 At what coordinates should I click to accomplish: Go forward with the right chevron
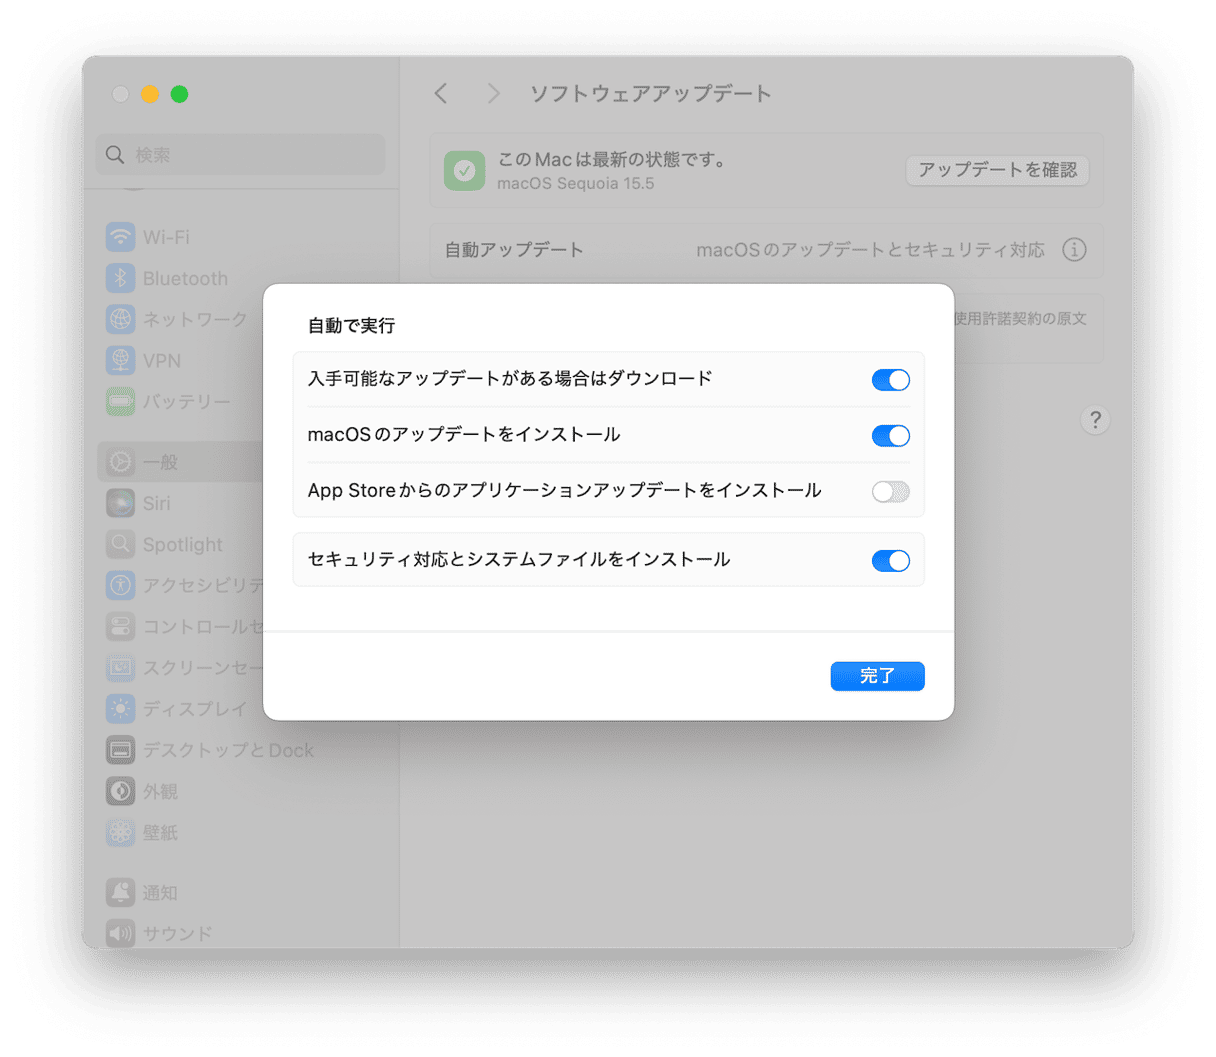point(492,94)
